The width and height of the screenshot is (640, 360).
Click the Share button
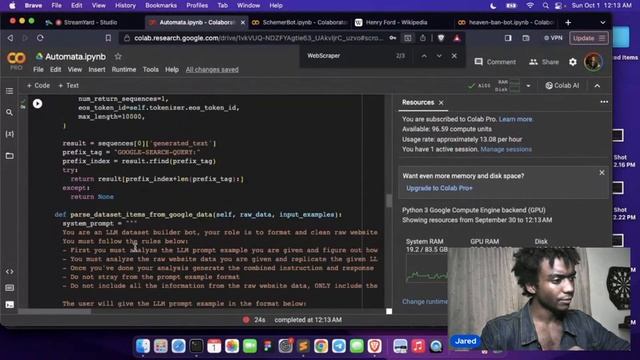[544, 62]
